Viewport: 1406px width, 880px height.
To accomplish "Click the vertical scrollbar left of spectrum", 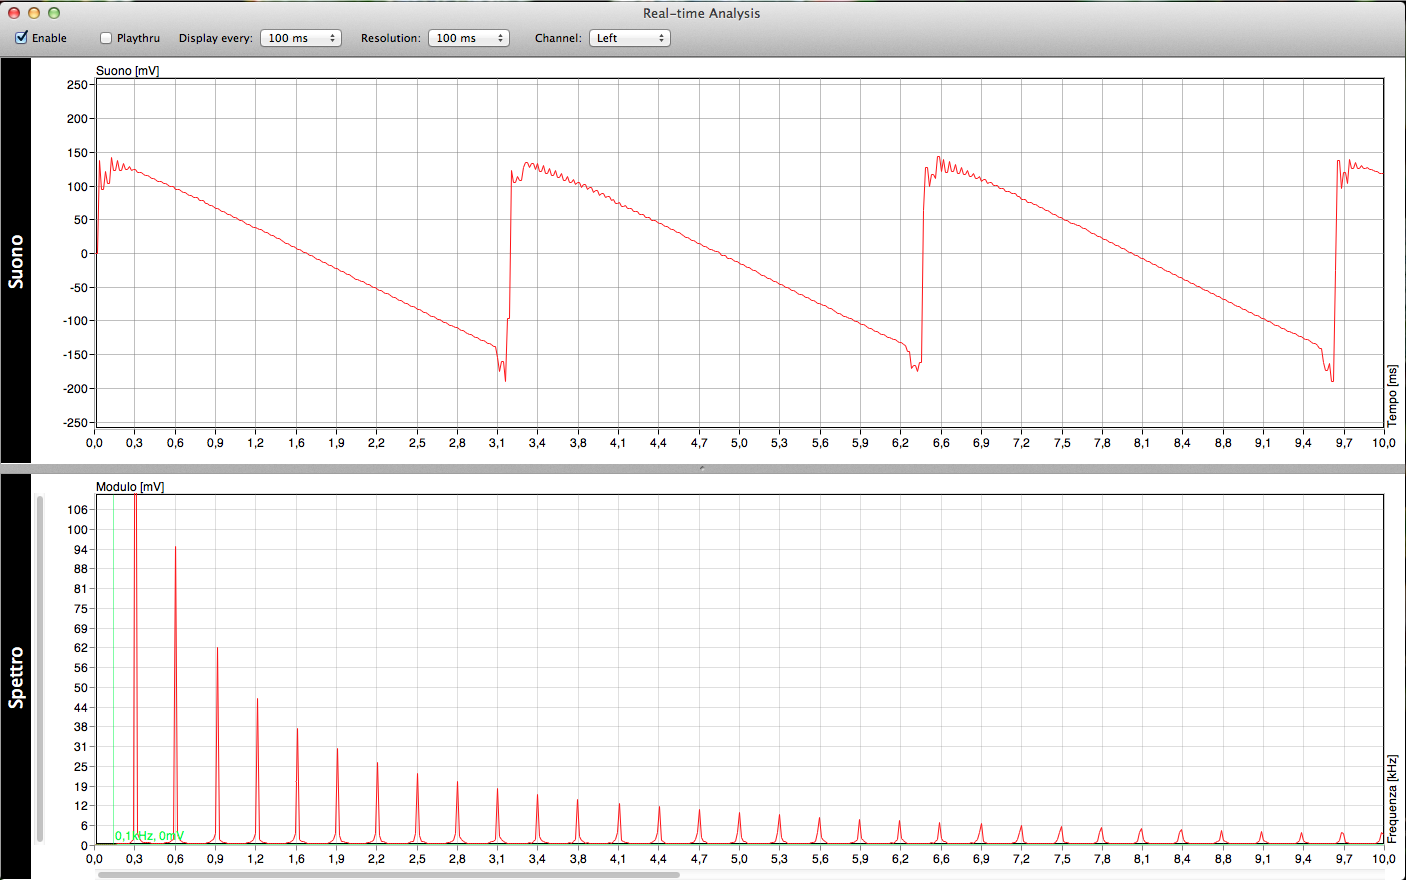I will tap(40, 668).
